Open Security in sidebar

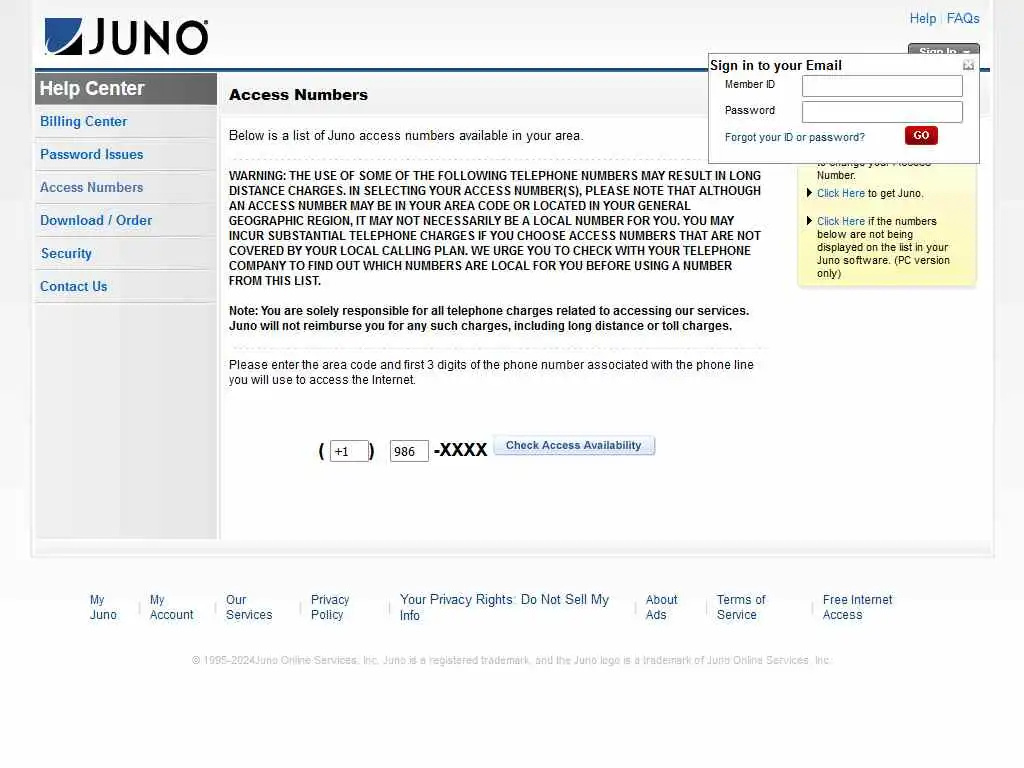[66, 253]
